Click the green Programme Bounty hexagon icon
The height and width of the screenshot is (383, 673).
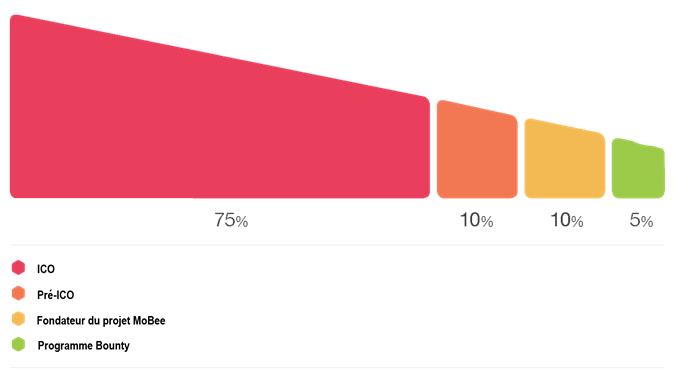point(18,344)
